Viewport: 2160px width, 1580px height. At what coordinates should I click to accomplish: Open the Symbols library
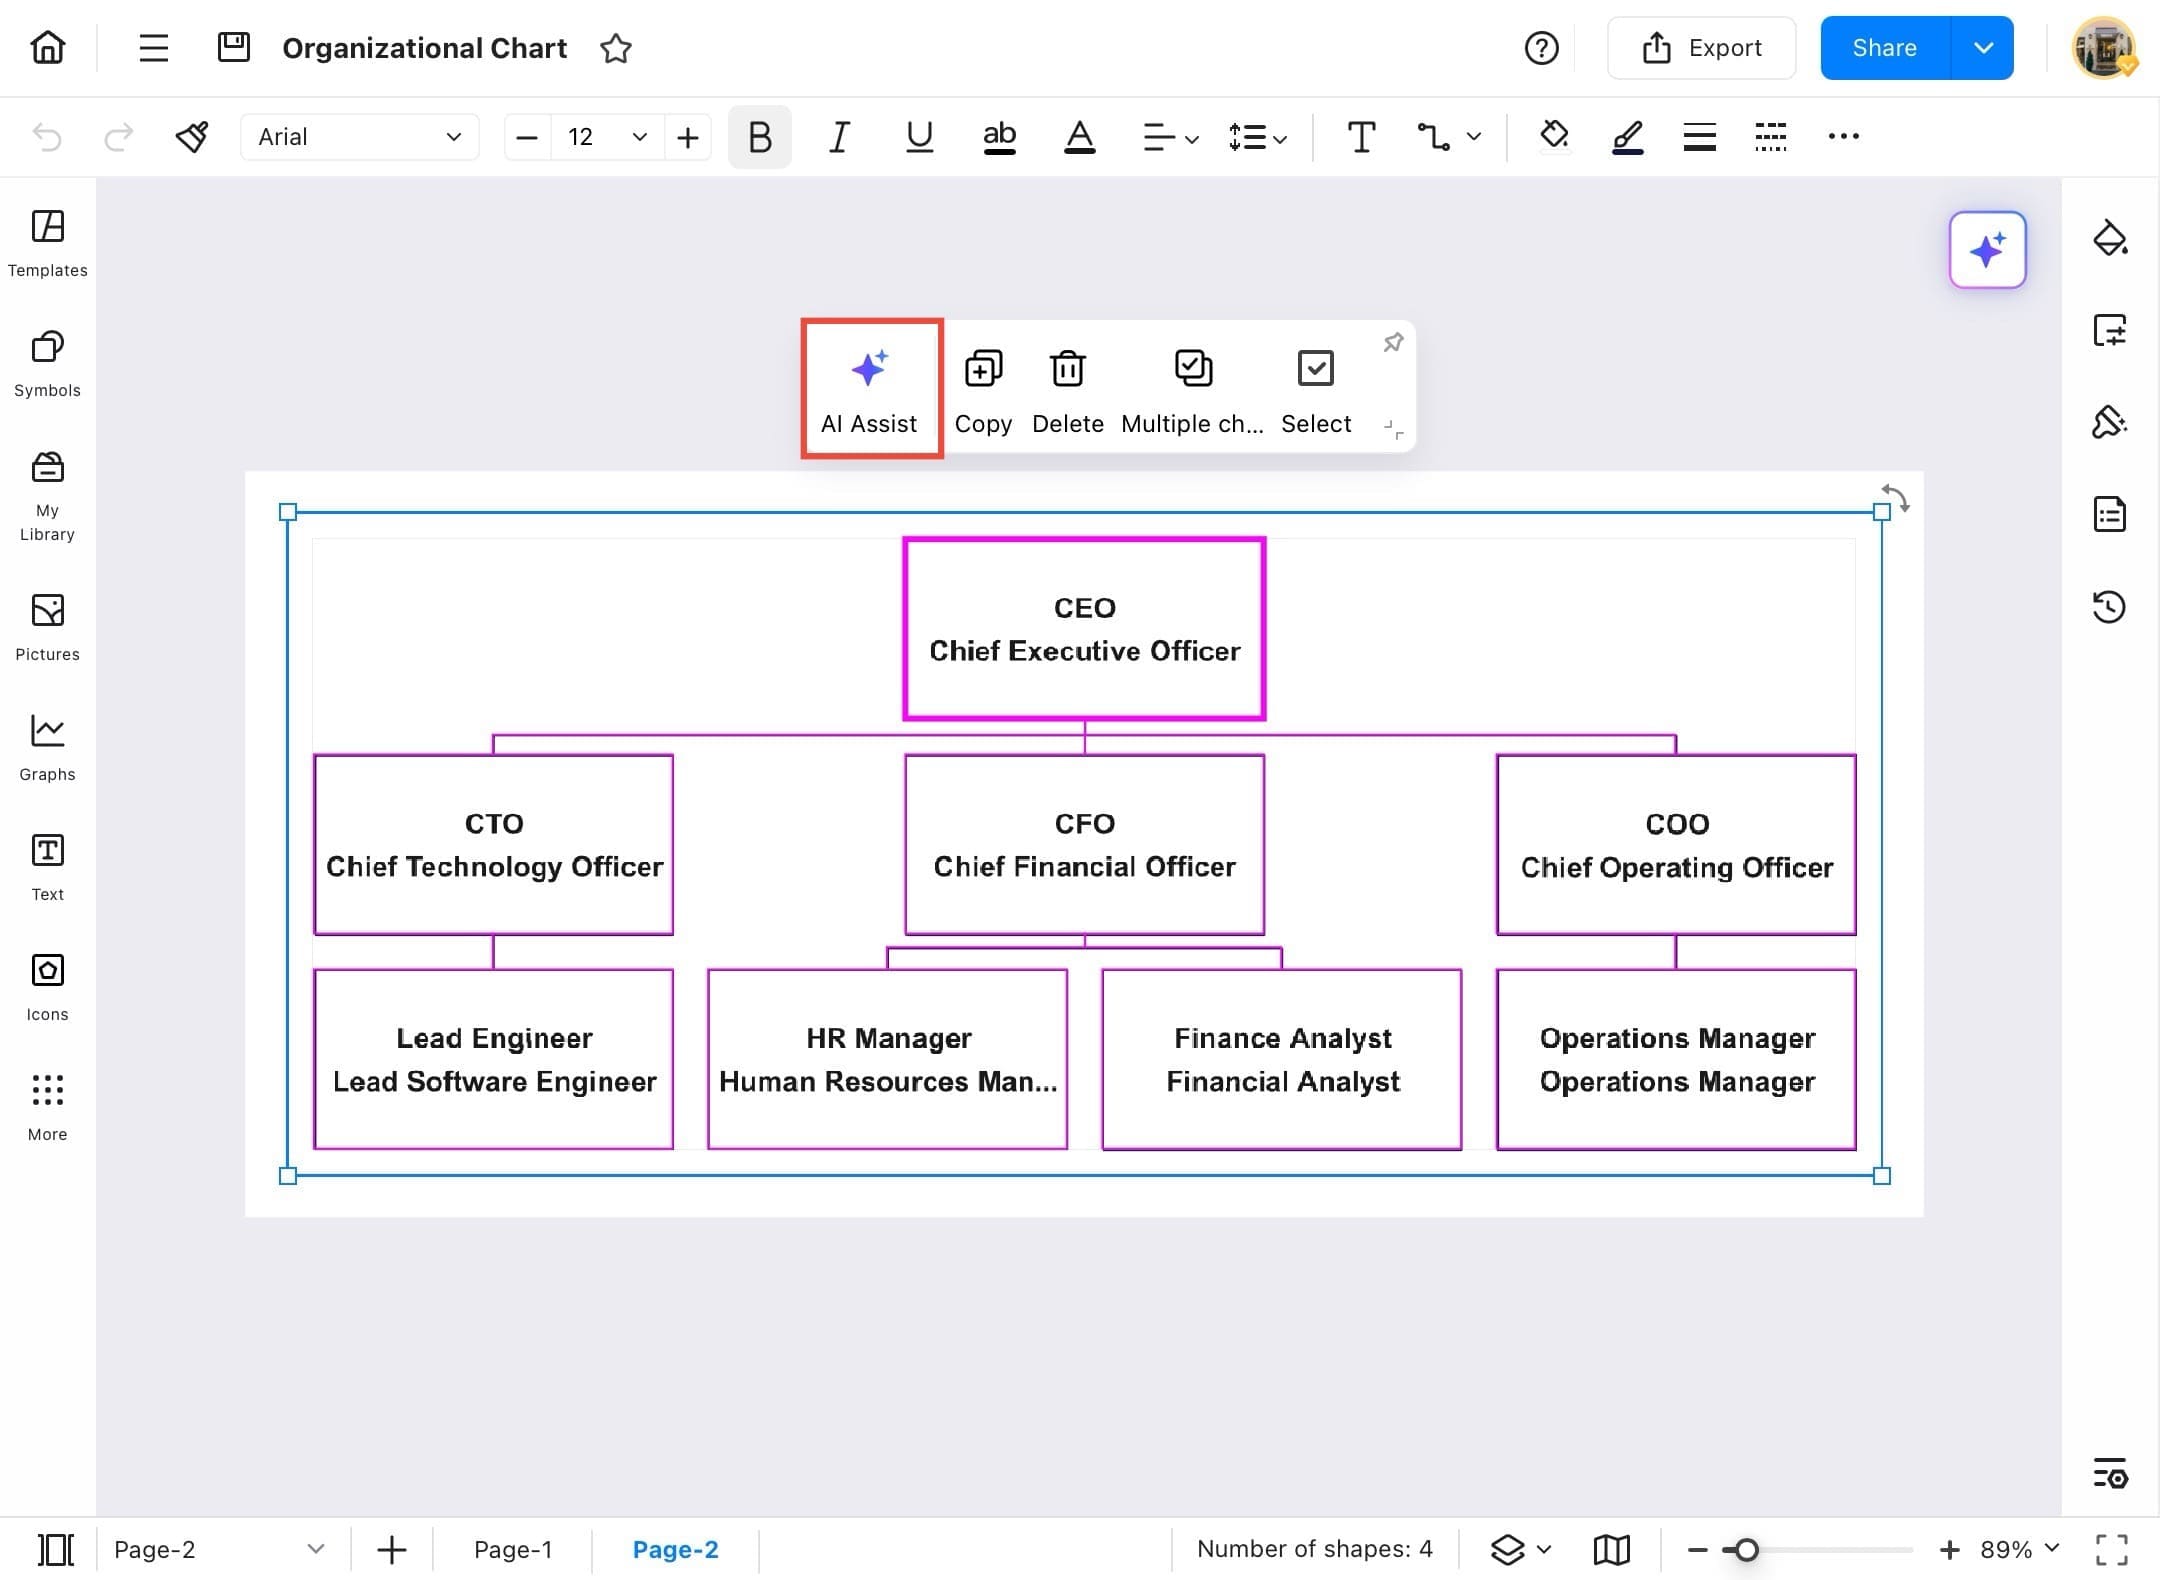pyautogui.click(x=47, y=363)
